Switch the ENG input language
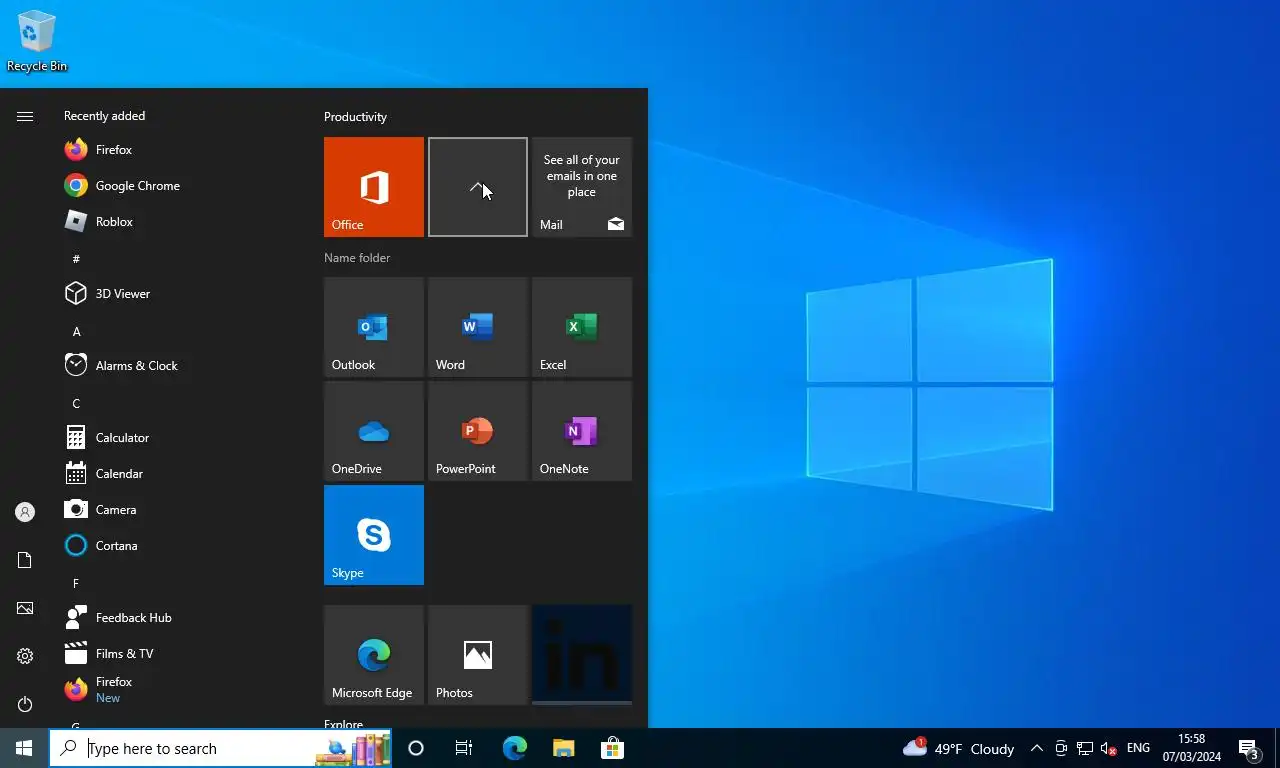This screenshot has height=768, width=1280. 1138,748
